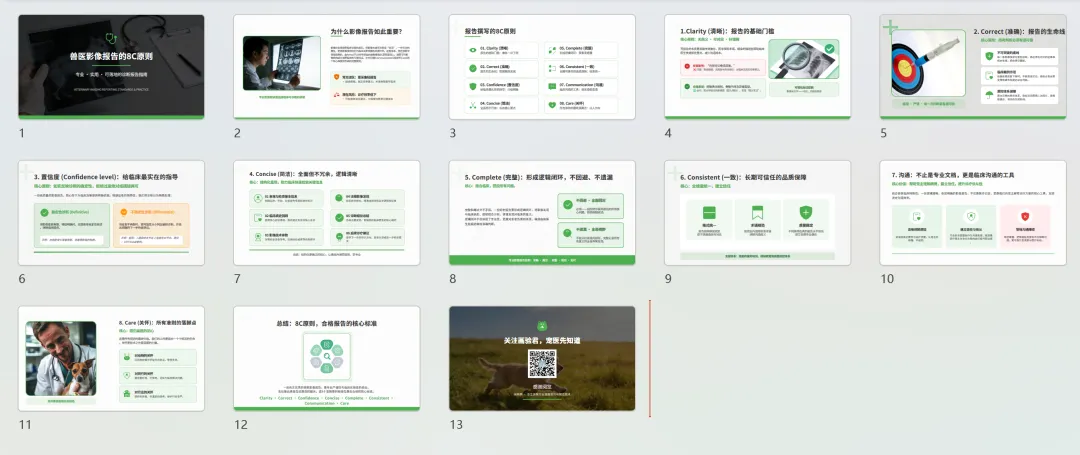Click slide number label 7
The width and height of the screenshot is (1080, 455).
(237, 279)
